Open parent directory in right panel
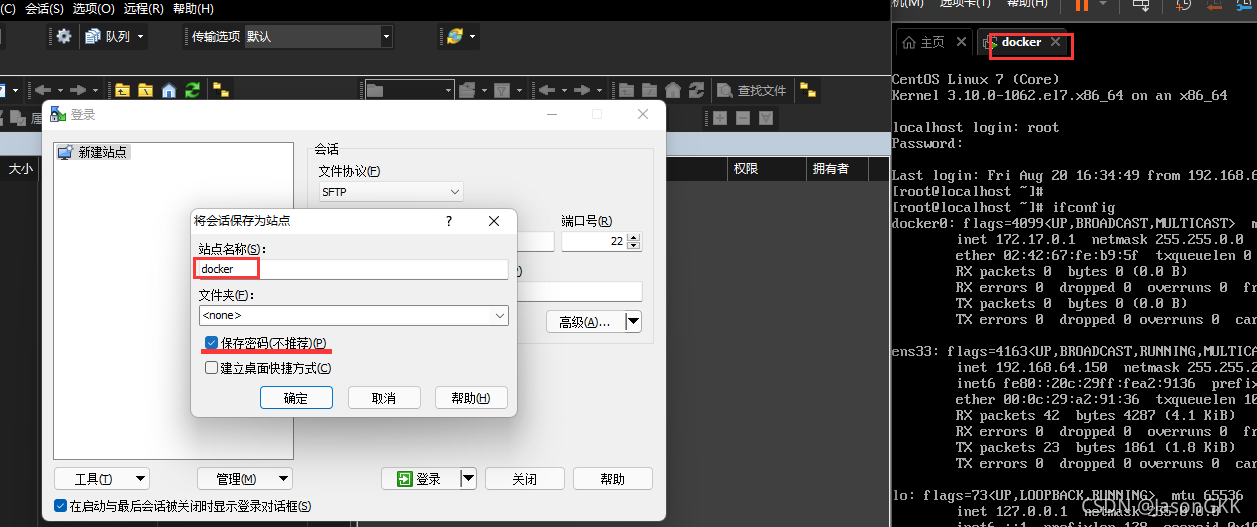The width and height of the screenshot is (1257, 527). pos(628,90)
